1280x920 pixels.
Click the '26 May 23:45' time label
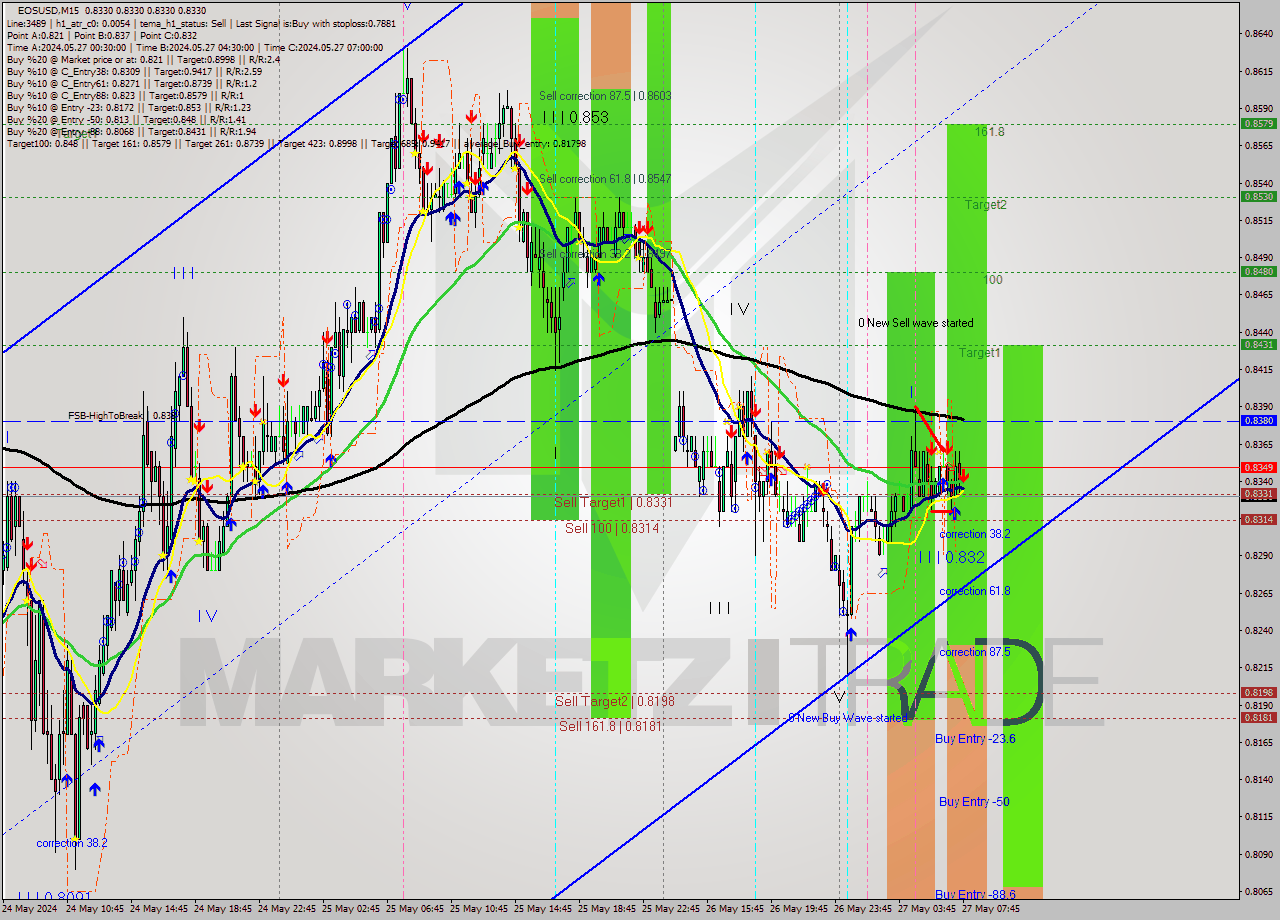864,909
